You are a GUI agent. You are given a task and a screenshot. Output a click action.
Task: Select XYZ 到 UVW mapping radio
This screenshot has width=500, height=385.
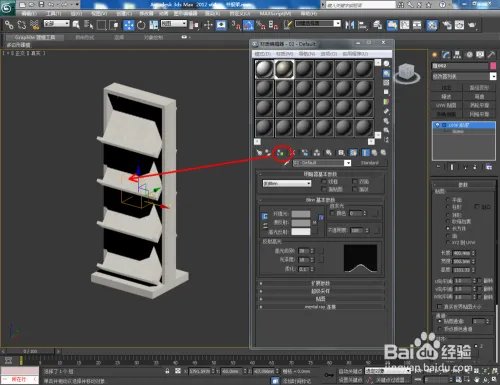tap(448, 243)
